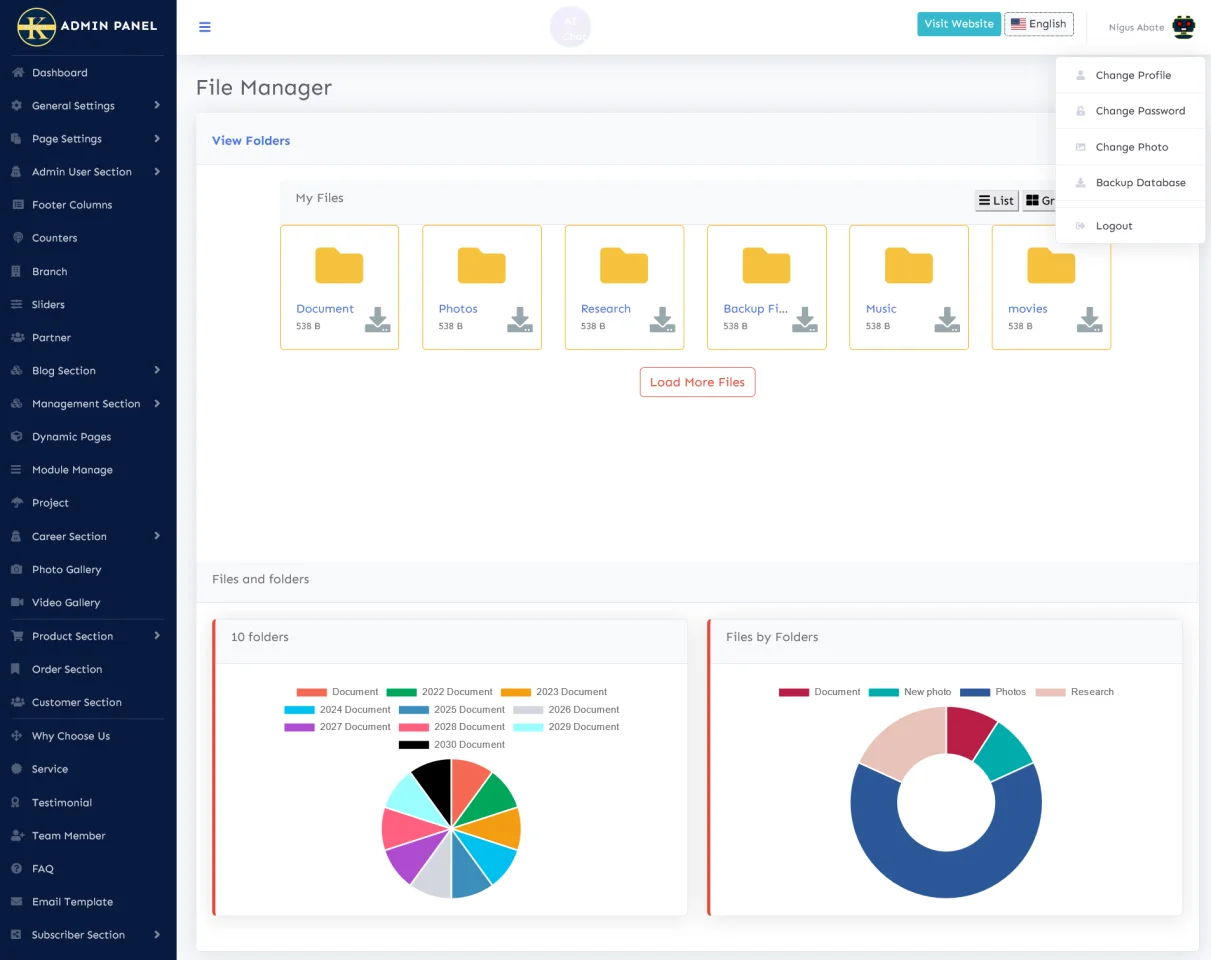This screenshot has height=960, width=1211.
Task: Open Dynamic Pages in sidebar
Action: (88, 437)
